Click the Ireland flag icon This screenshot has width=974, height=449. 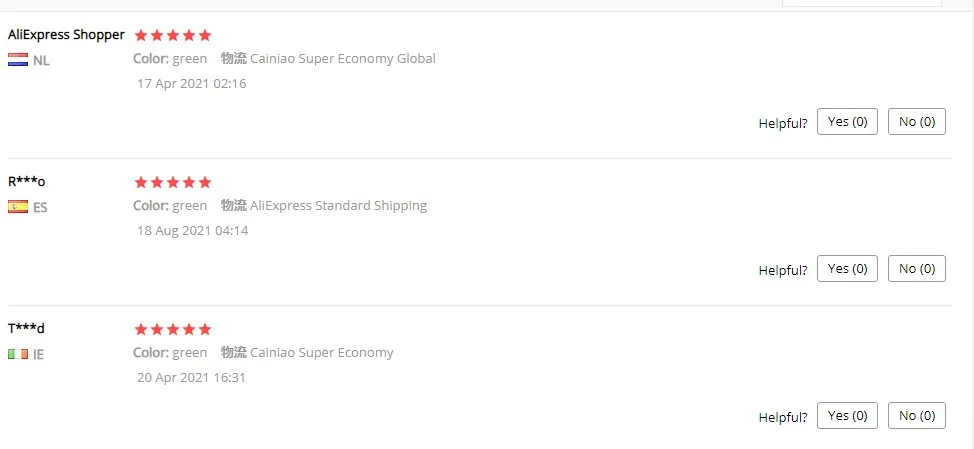(x=18, y=354)
